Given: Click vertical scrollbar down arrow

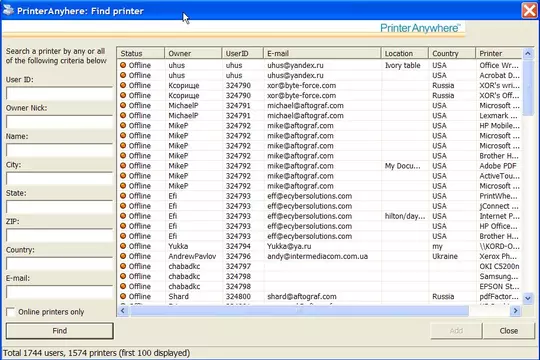Looking at the screenshot, I should point(528,298).
